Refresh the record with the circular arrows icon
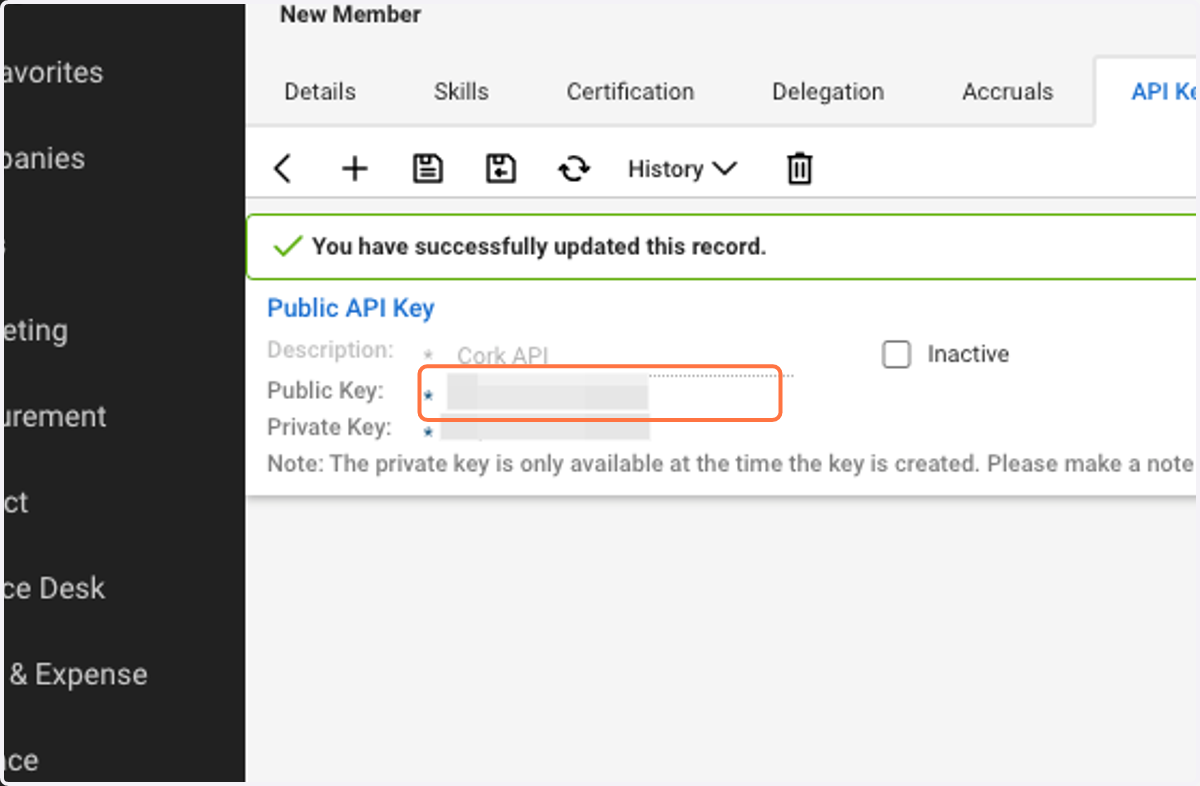Viewport: 1200px width, 786px height. tap(574, 169)
